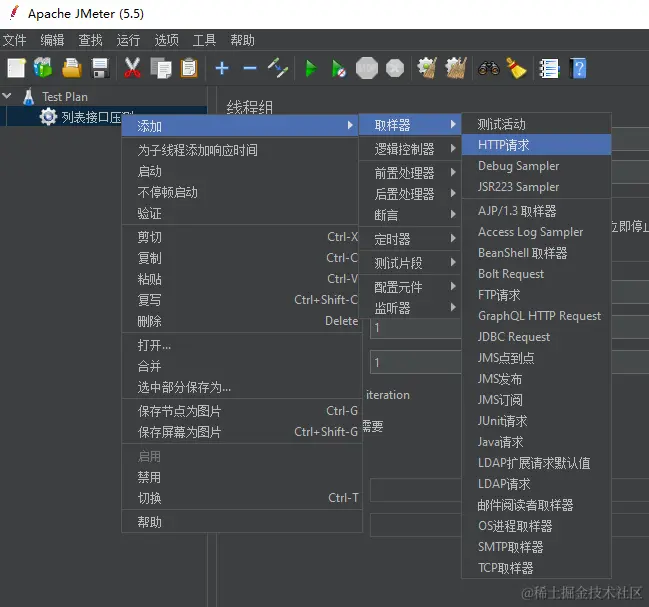Open the Templates icon in toolbar

pos(43,68)
